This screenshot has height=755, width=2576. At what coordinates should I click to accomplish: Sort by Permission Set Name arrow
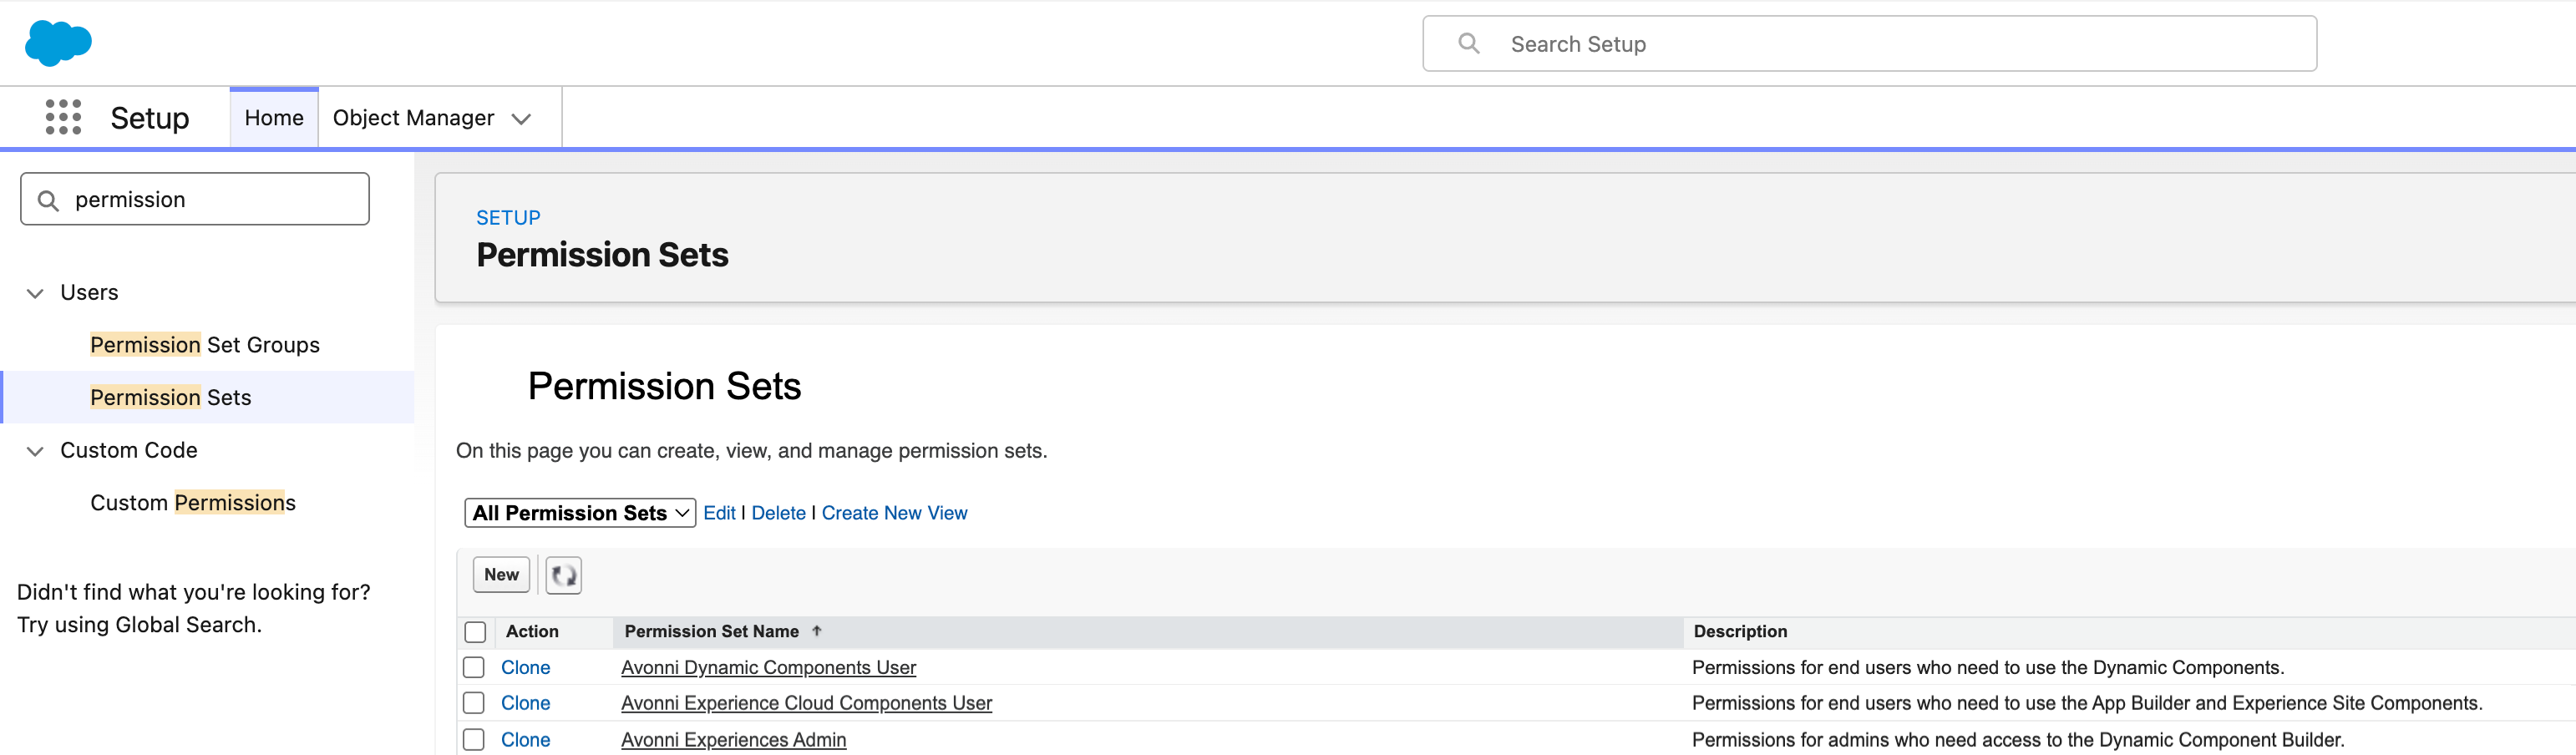click(x=817, y=631)
